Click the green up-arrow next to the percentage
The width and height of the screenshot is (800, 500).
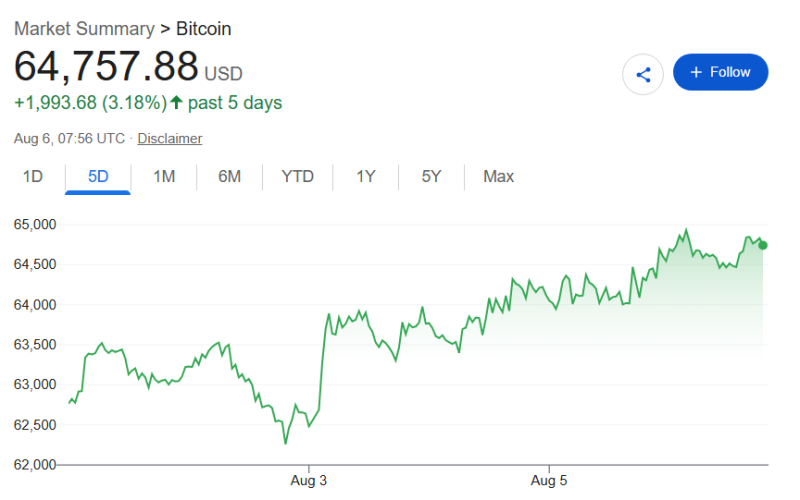click(177, 102)
